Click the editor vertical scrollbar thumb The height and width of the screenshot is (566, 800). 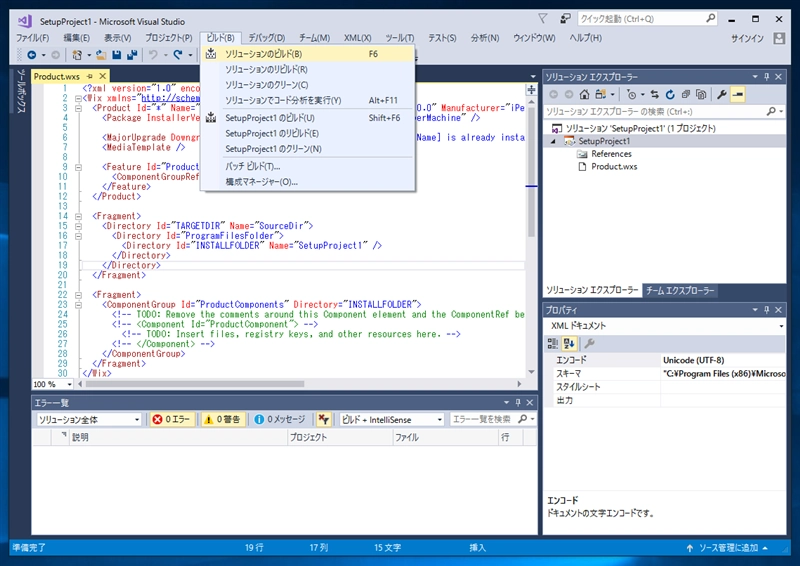(x=531, y=172)
